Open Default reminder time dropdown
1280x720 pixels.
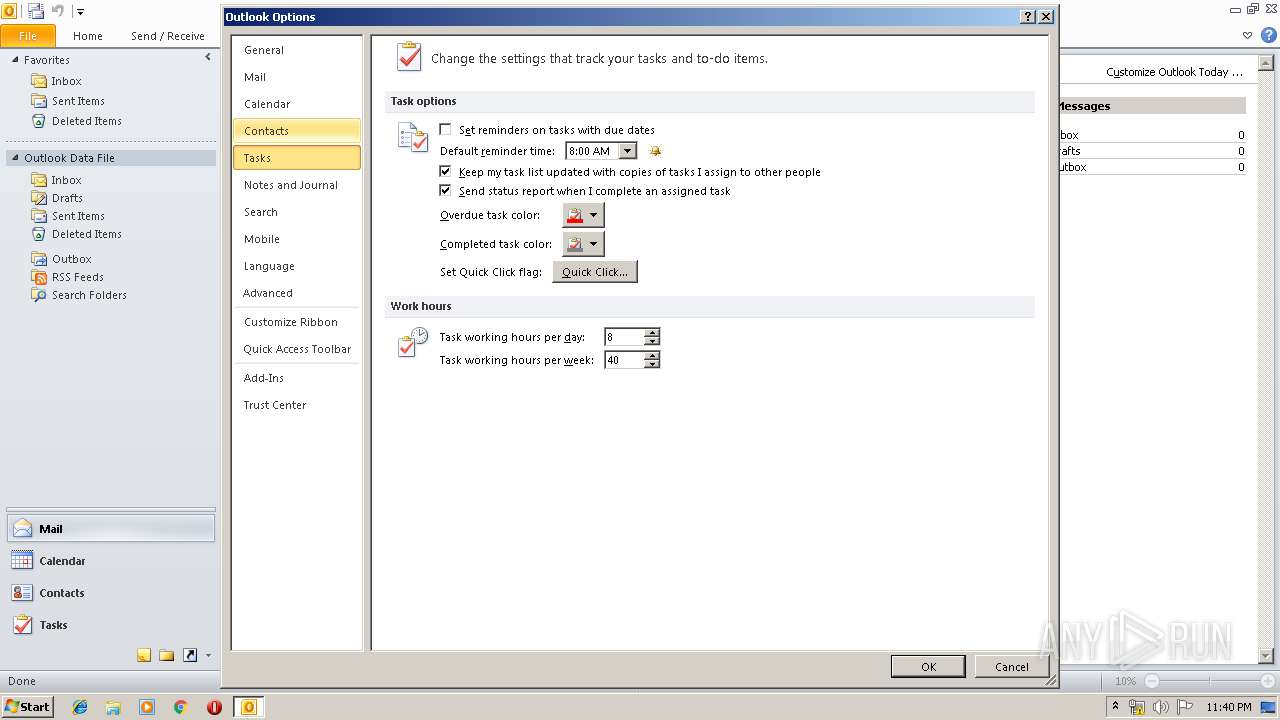point(627,151)
